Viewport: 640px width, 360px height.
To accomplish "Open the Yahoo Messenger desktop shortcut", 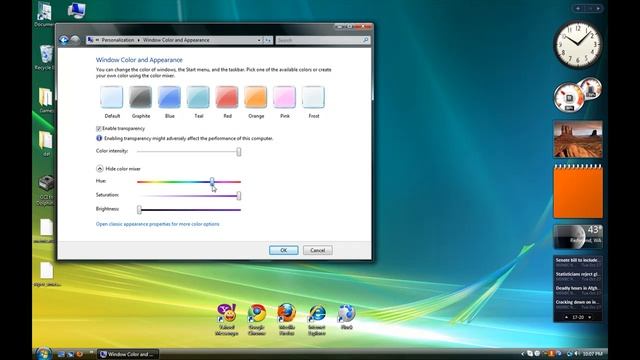I will [x=227, y=320].
